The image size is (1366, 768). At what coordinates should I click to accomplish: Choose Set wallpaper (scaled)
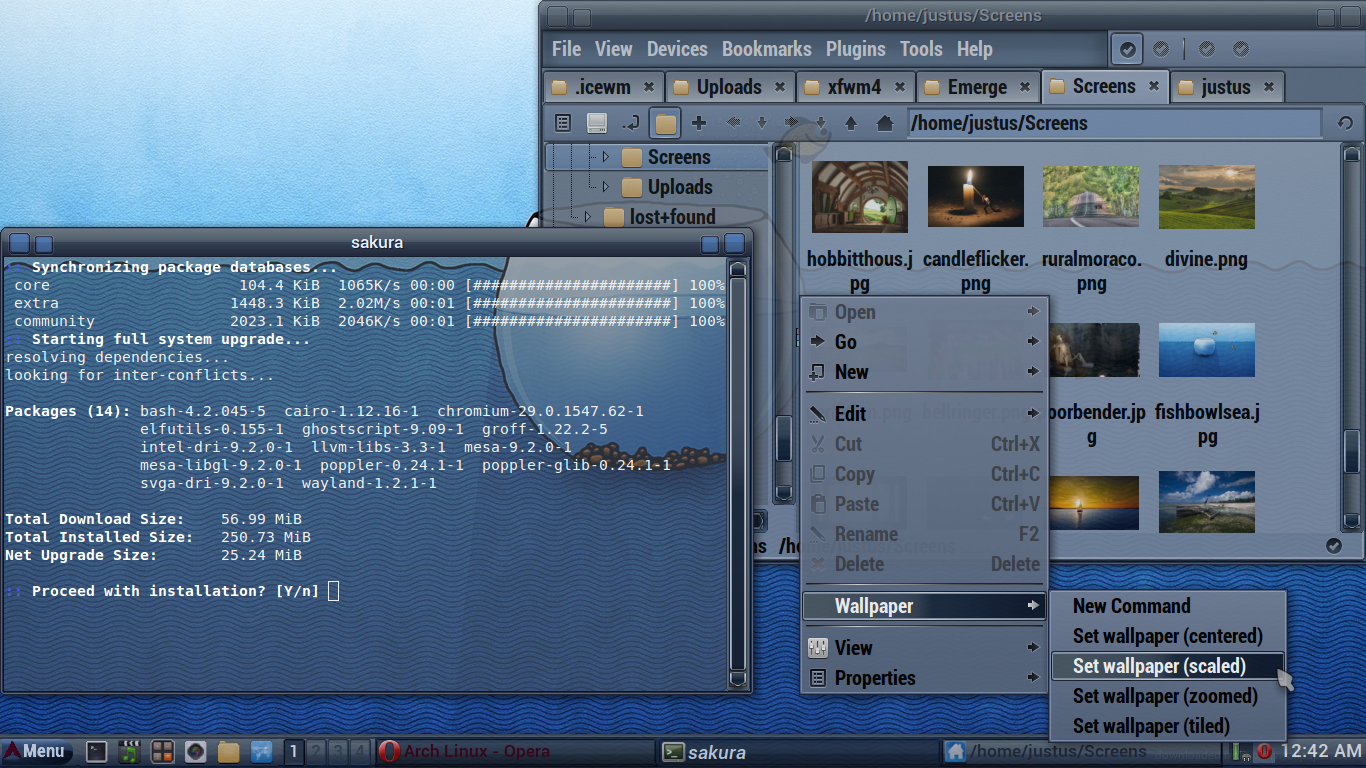1168,666
